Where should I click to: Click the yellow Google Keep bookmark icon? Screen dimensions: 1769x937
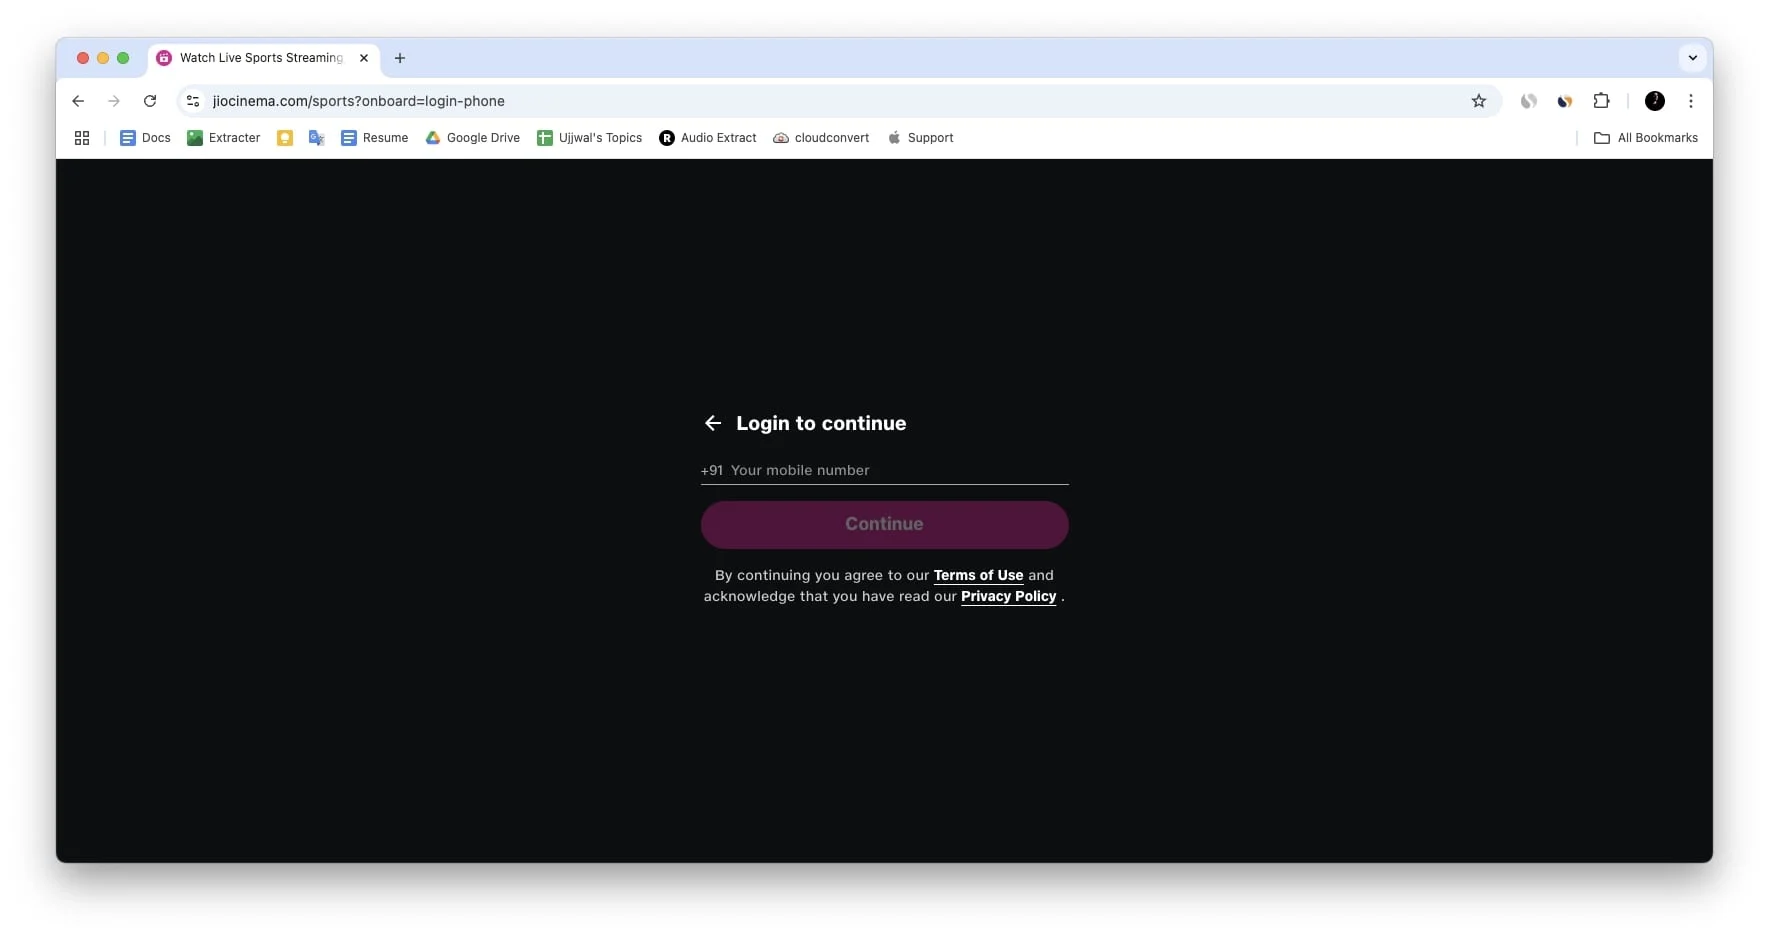pos(285,138)
